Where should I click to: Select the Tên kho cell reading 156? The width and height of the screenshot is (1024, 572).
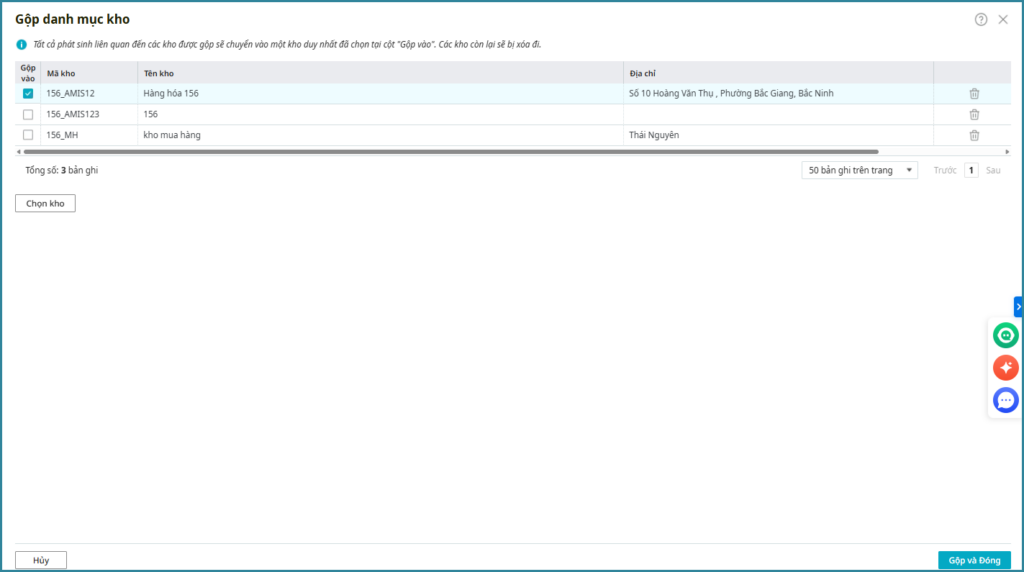point(380,114)
